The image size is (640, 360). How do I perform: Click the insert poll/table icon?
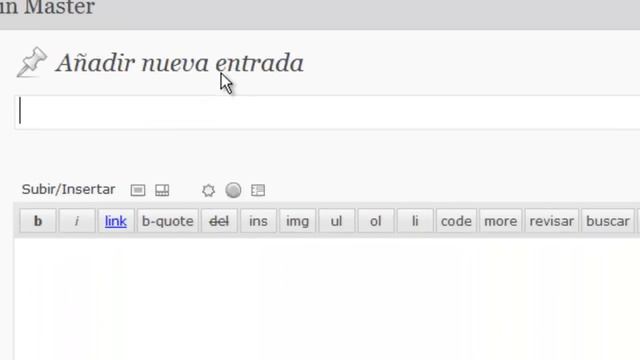(x=258, y=190)
